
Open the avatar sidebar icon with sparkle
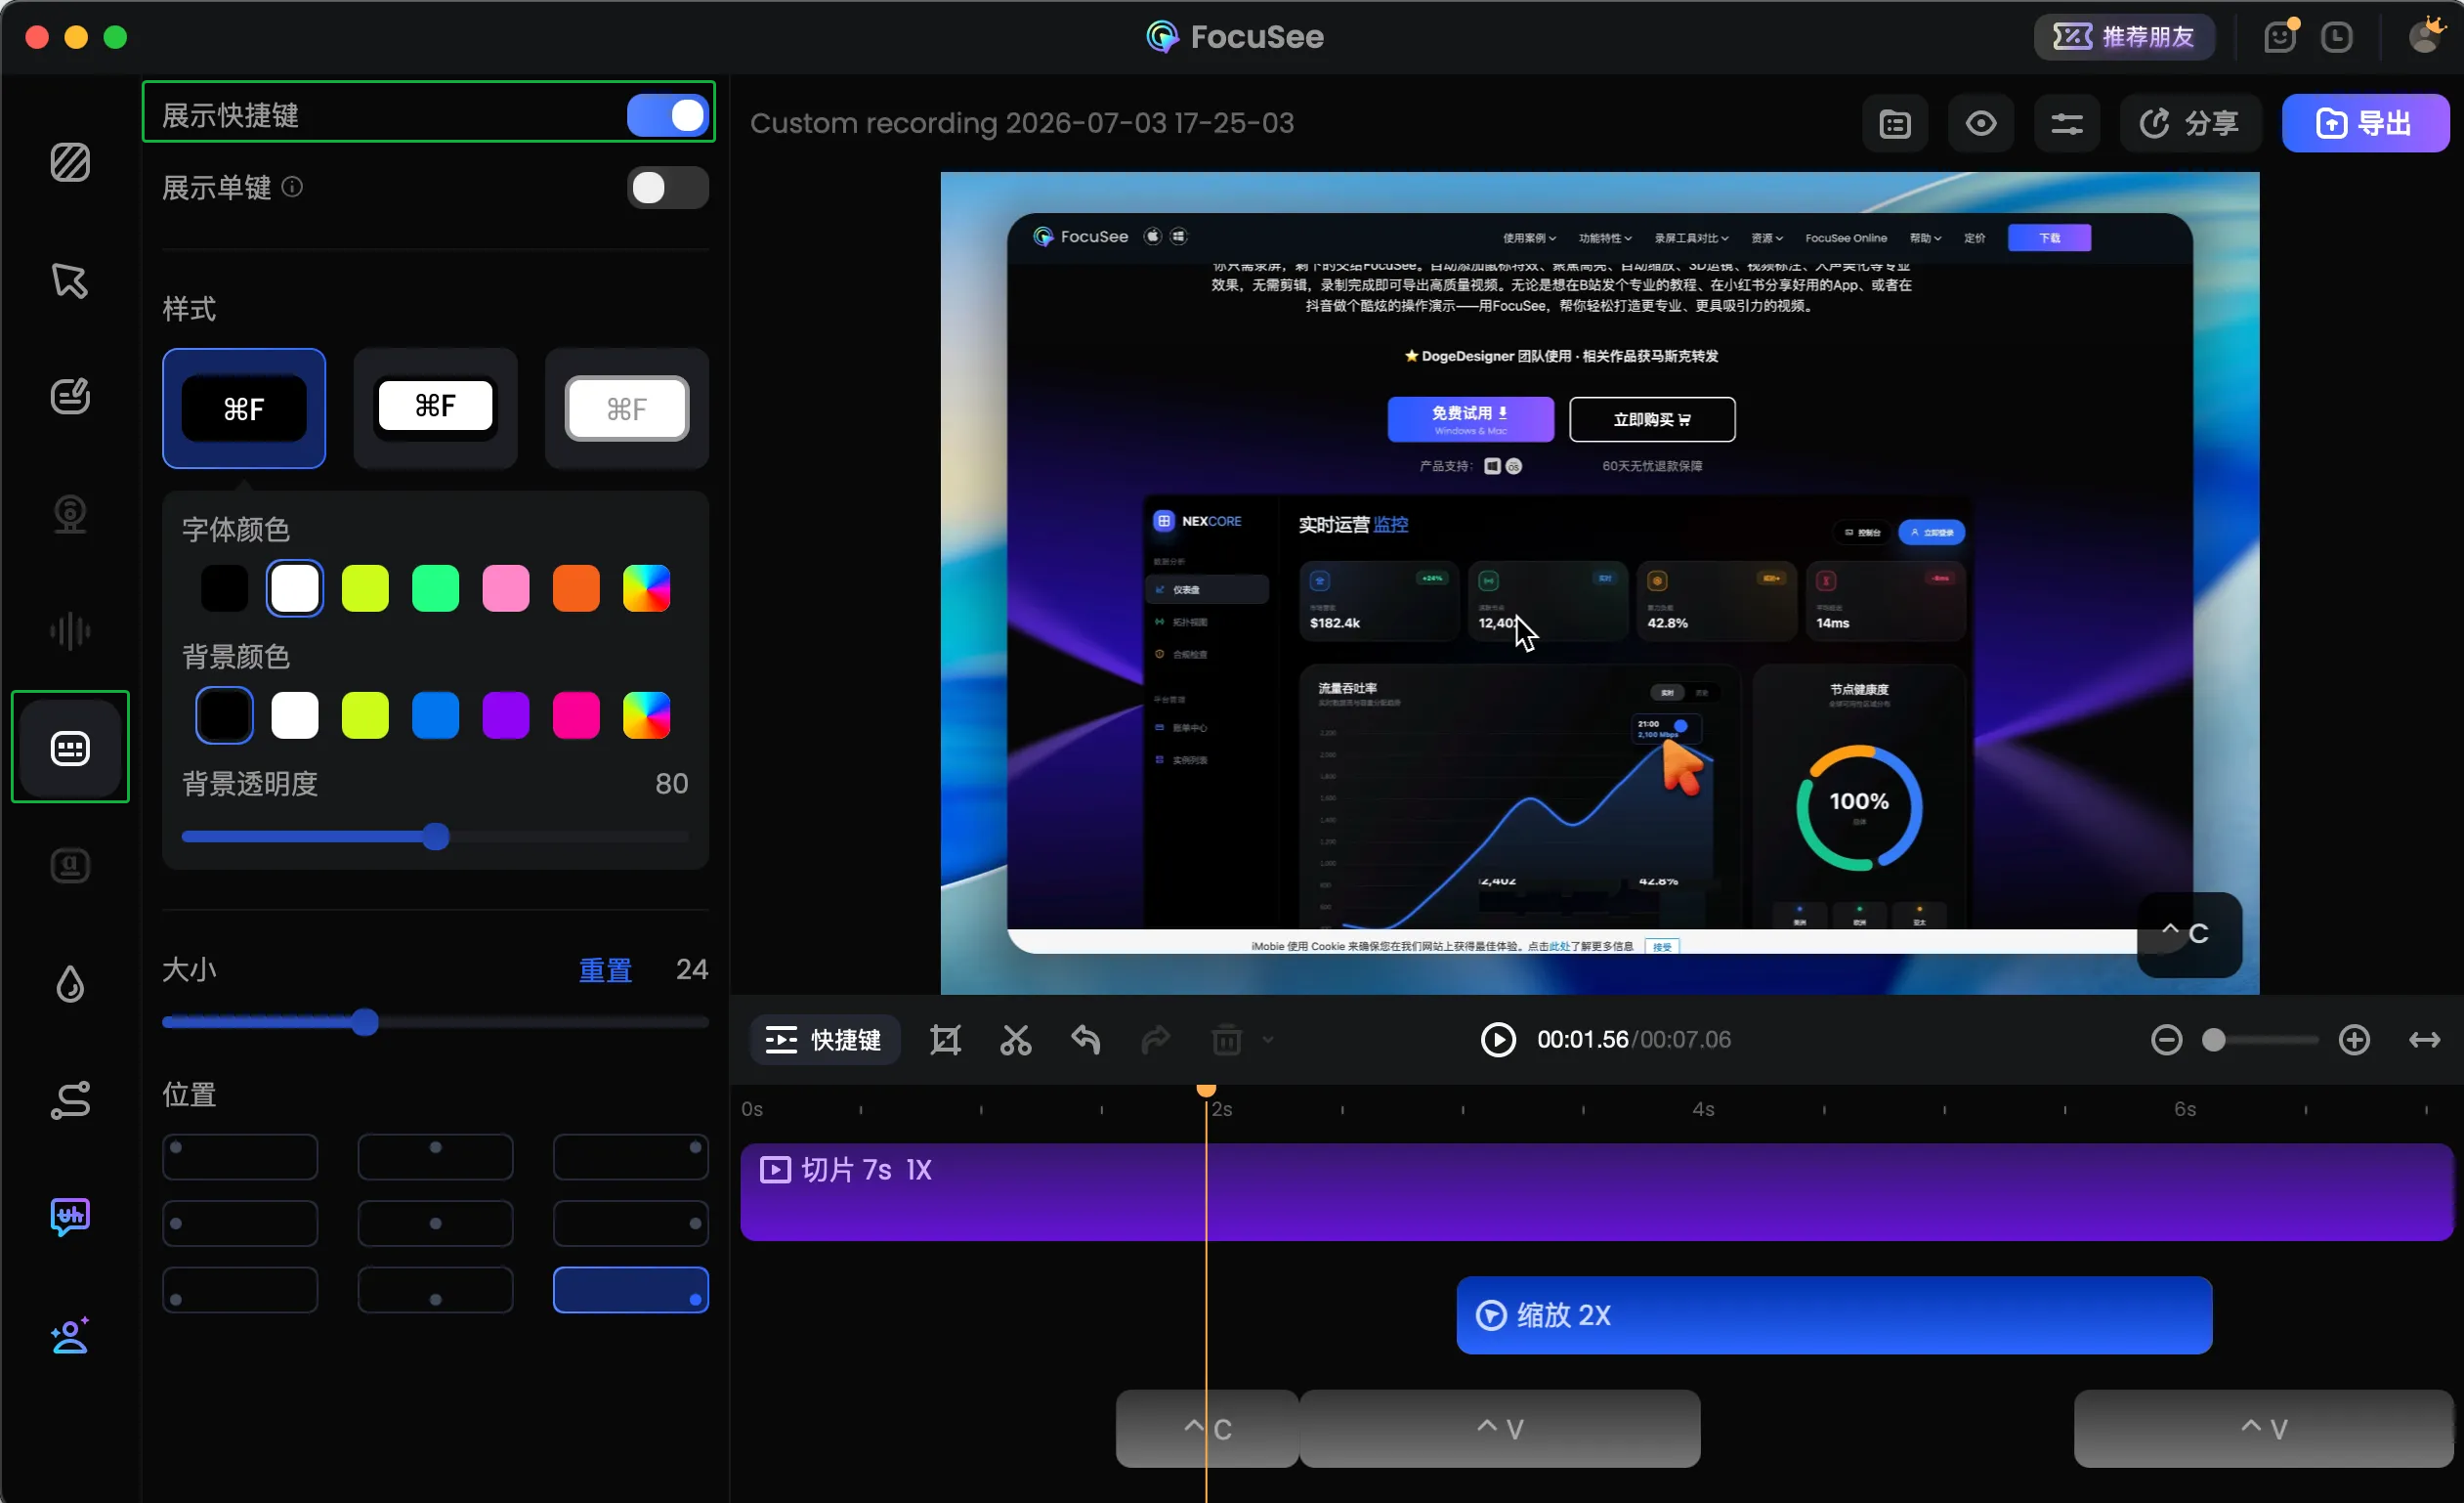(70, 1335)
